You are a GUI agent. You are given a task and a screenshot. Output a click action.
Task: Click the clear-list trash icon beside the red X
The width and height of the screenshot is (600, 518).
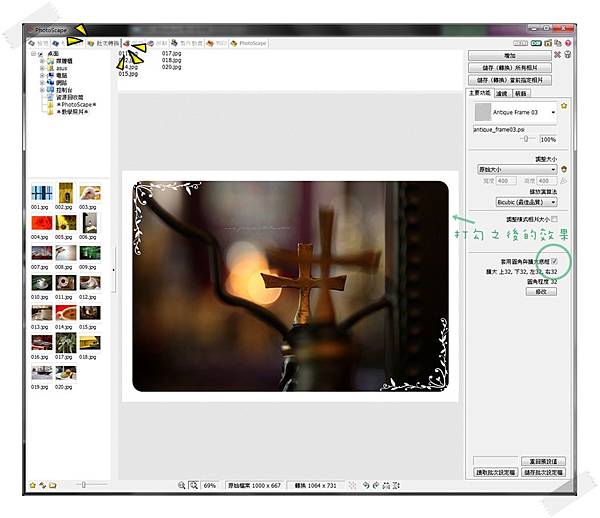568,55
